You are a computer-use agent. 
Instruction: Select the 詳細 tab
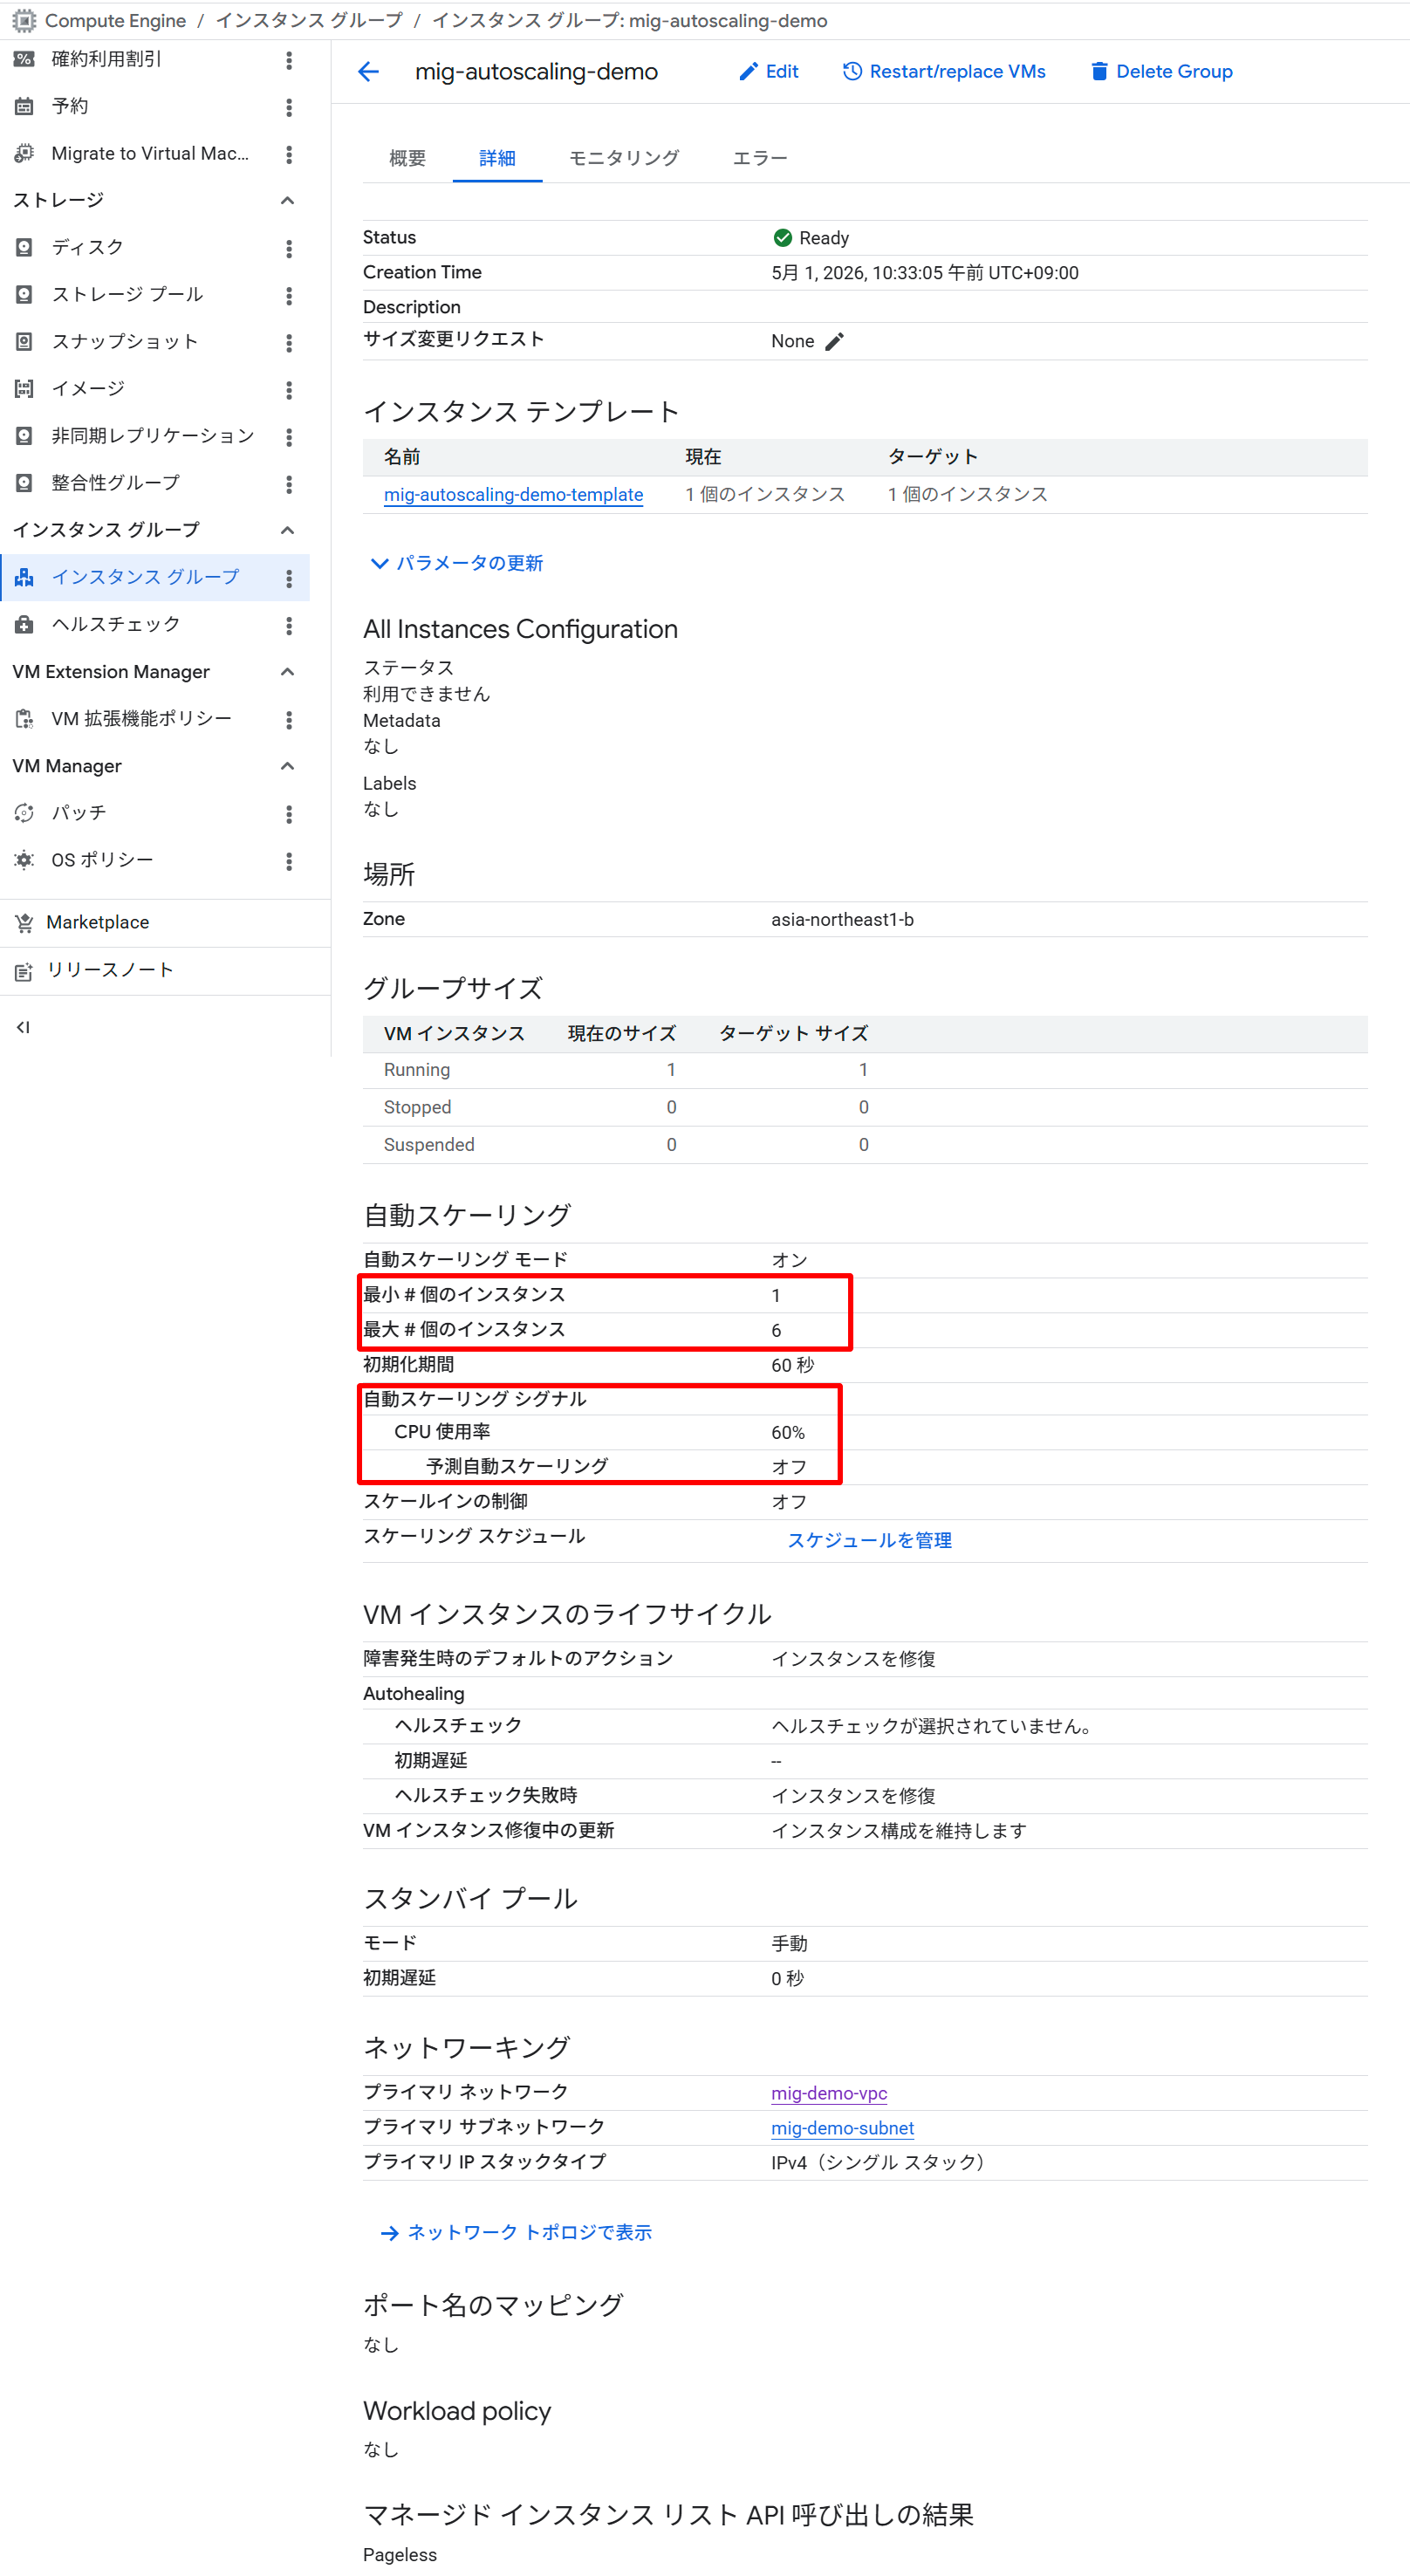coord(497,158)
